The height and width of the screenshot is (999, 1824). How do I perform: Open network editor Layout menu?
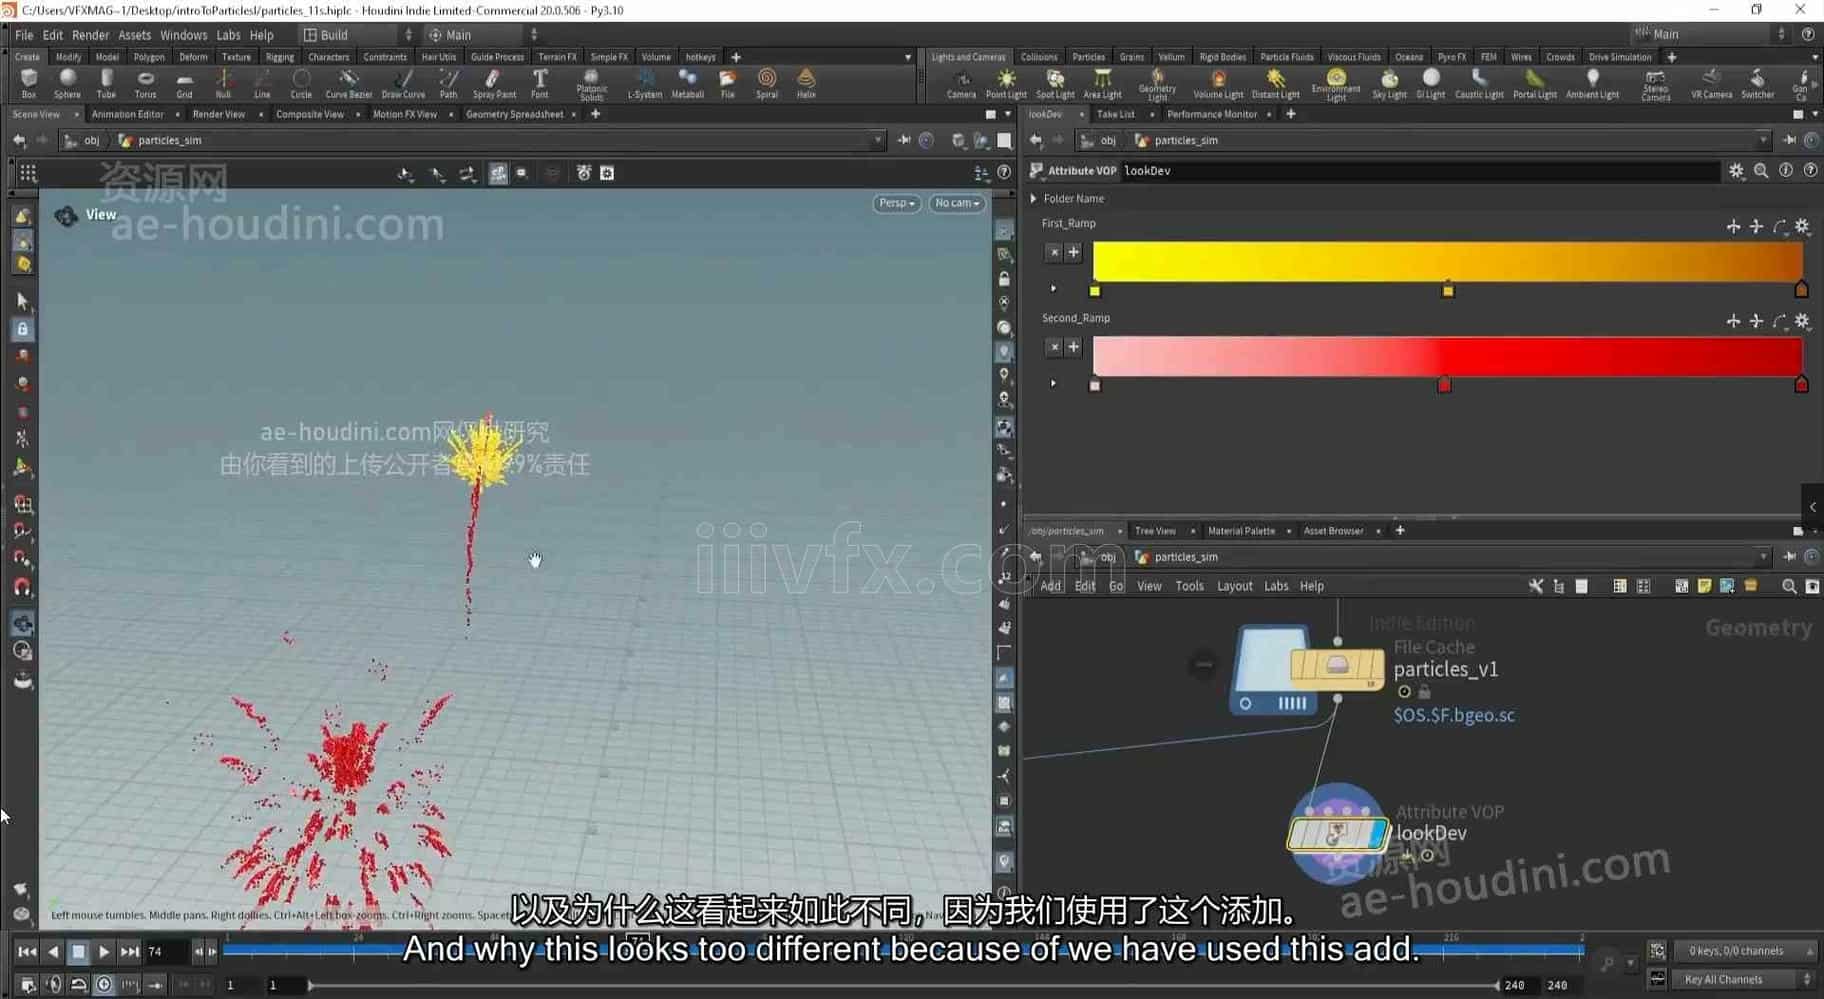(1234, 587)
